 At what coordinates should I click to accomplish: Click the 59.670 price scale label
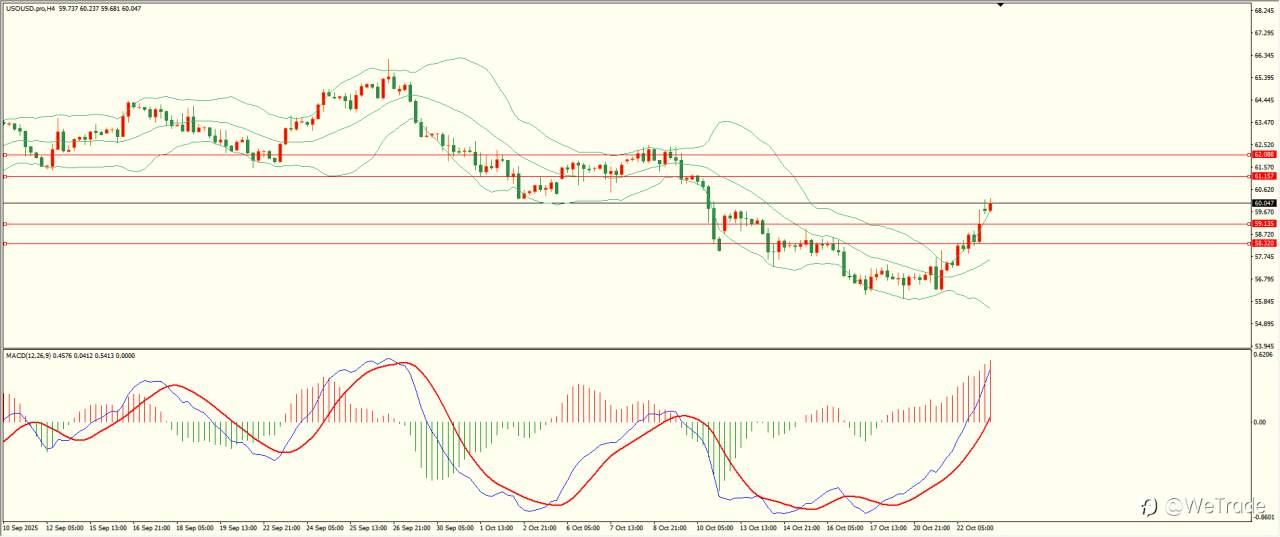click(x=1264, y=212)
